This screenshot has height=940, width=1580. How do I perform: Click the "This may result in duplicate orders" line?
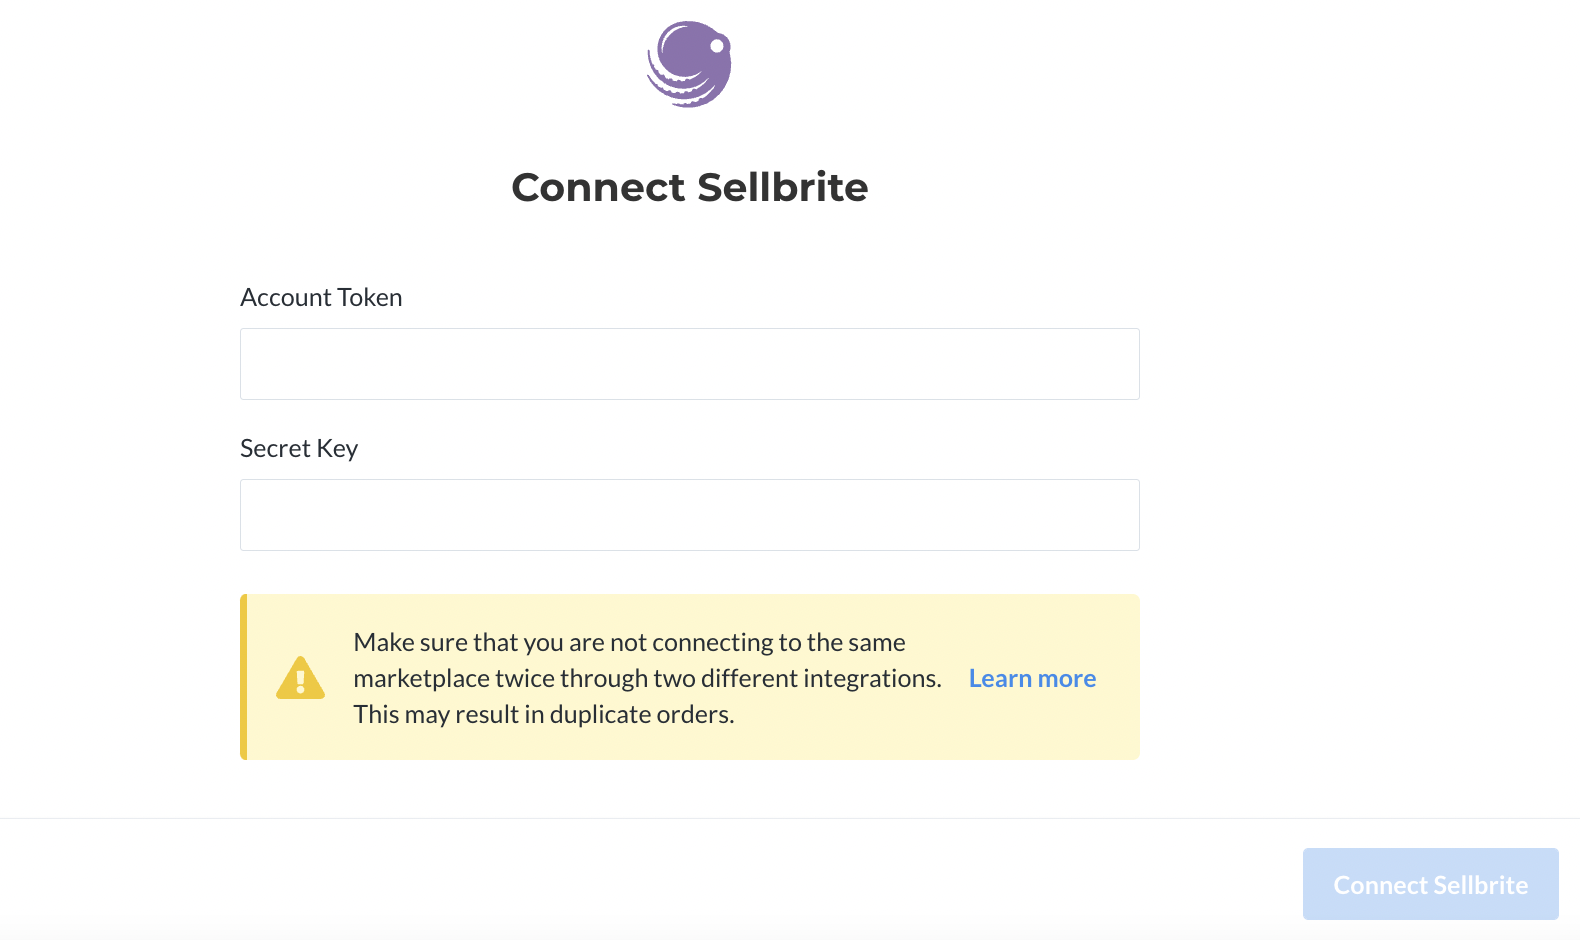(x=544, y=714)
